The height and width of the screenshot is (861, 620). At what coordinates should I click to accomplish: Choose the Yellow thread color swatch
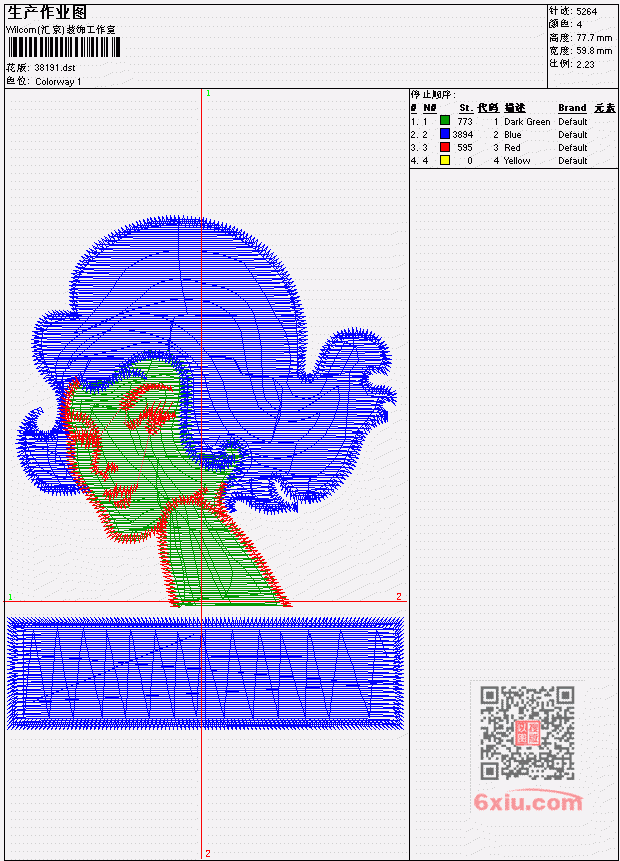445,160
